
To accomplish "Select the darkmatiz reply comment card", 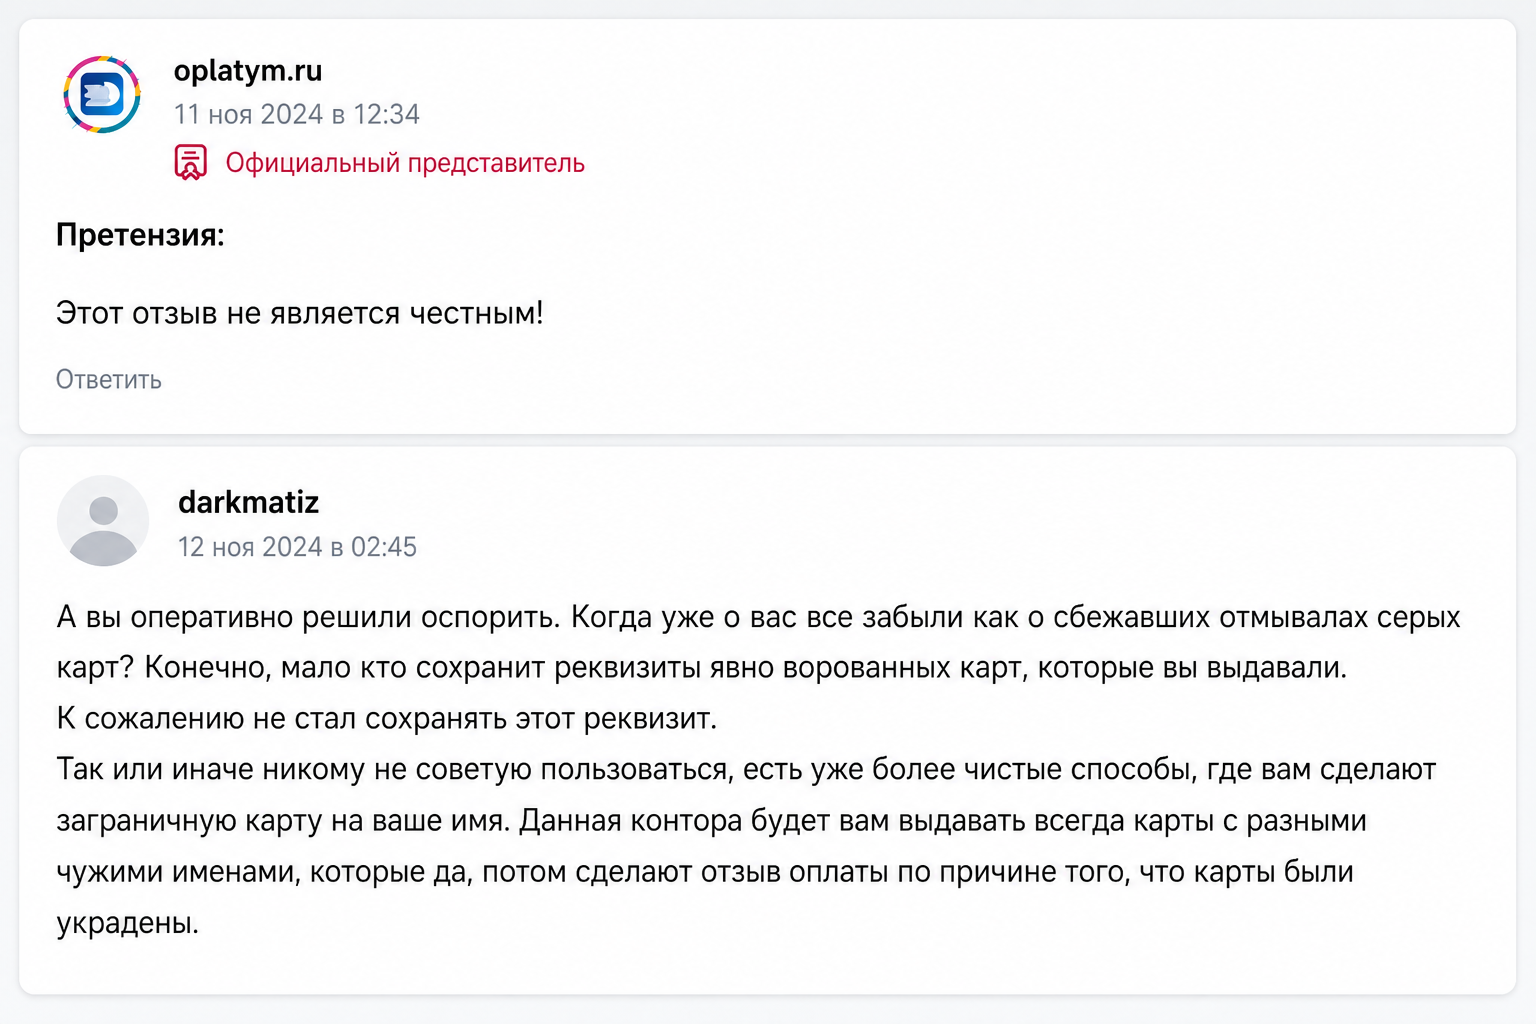I will point(768,721).
